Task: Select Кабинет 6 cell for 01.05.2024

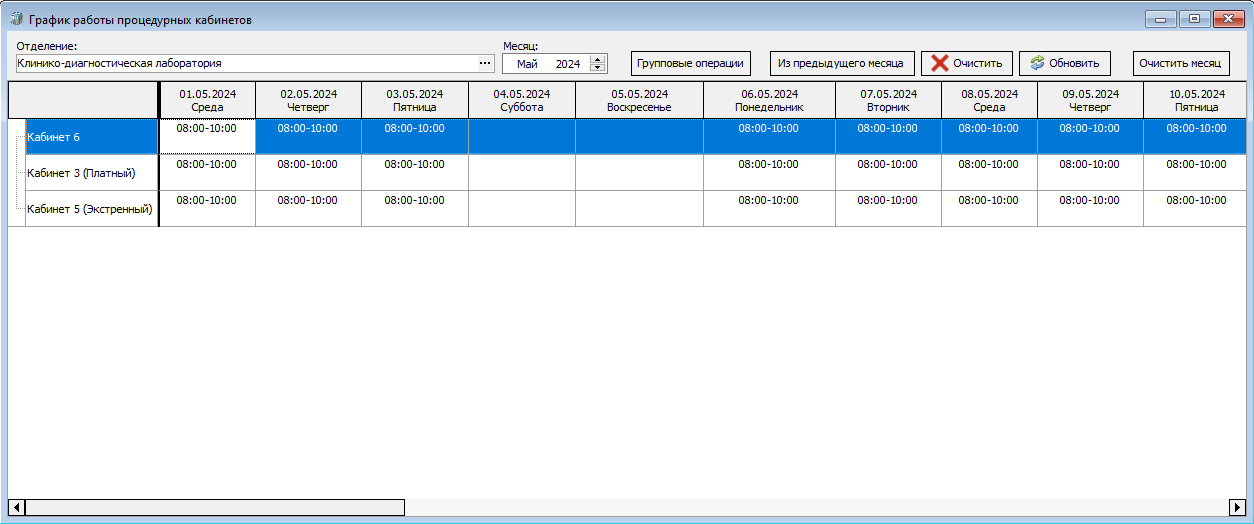Action: click(207, 136)
